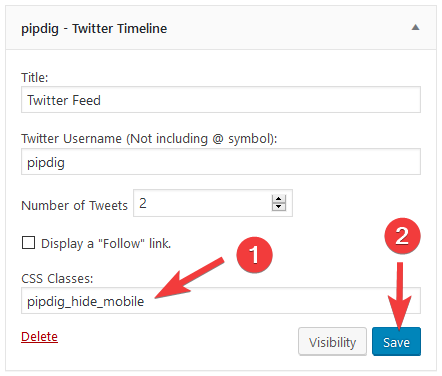Collapse the Twitter Timeline widget with triangle arrow

coord(415,27)
